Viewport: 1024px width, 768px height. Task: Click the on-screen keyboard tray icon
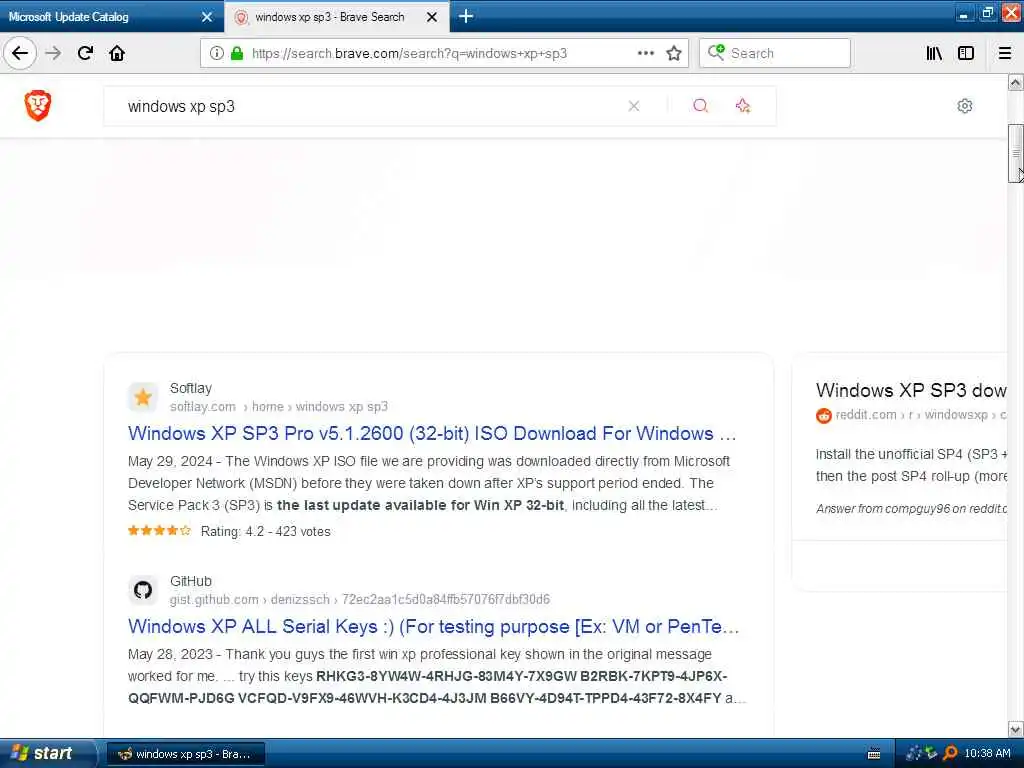874,754
